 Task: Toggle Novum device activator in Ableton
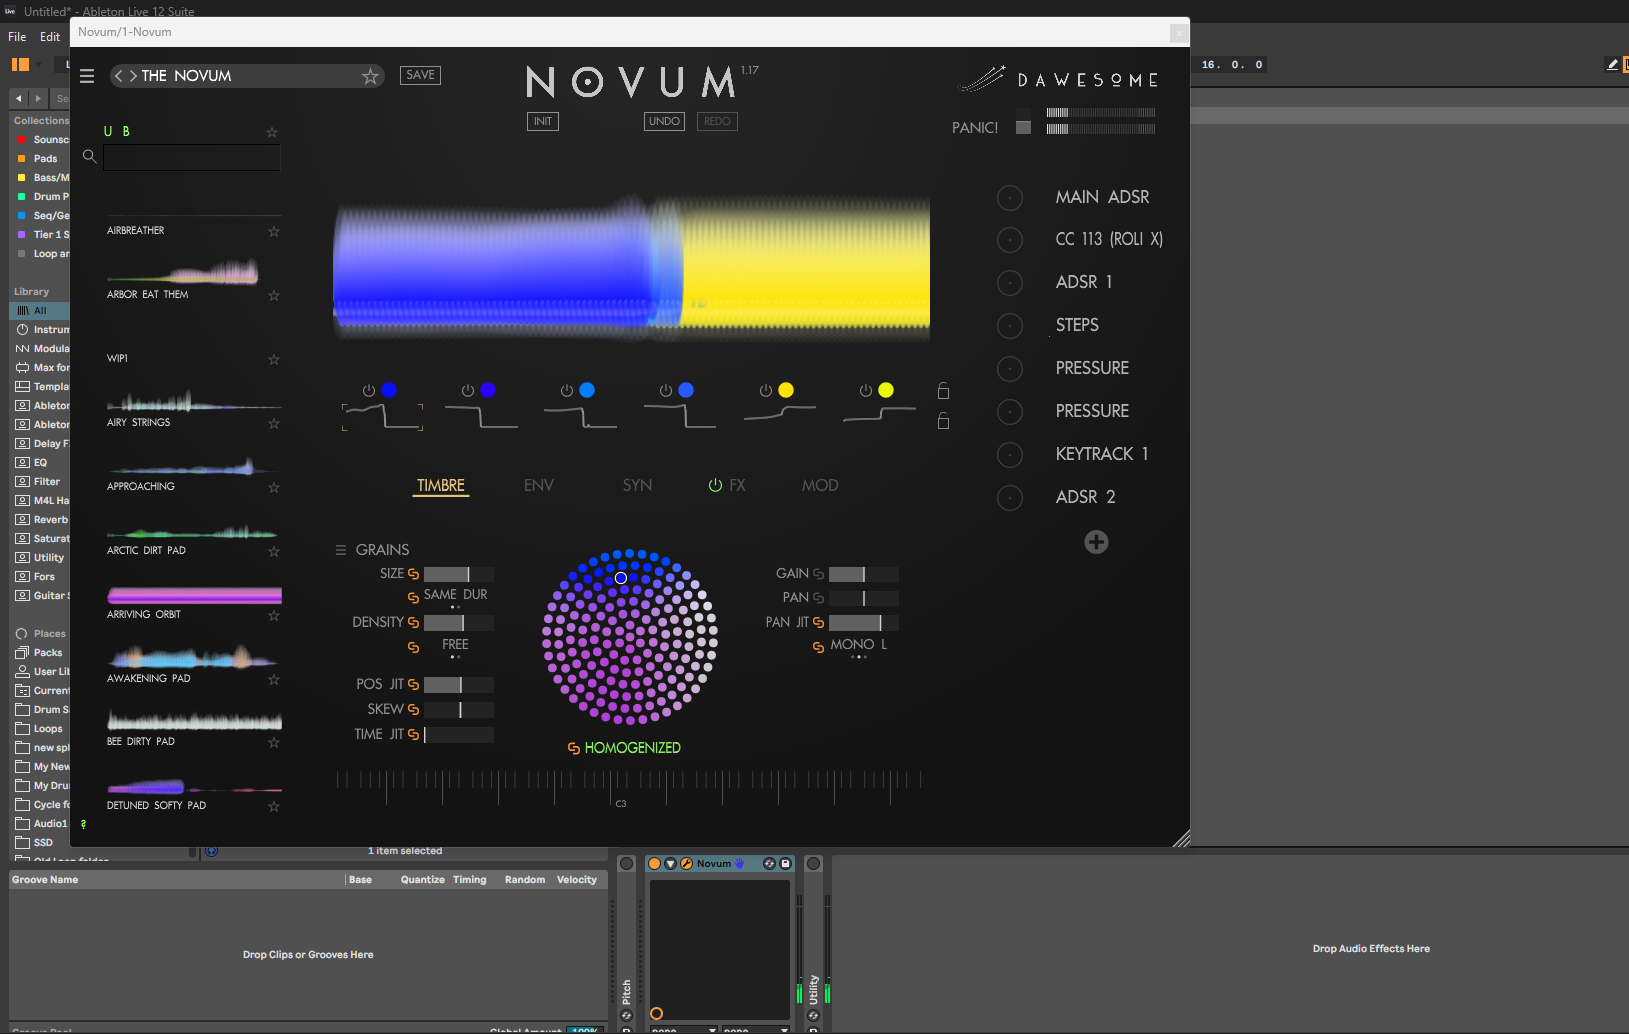[654, 863]
